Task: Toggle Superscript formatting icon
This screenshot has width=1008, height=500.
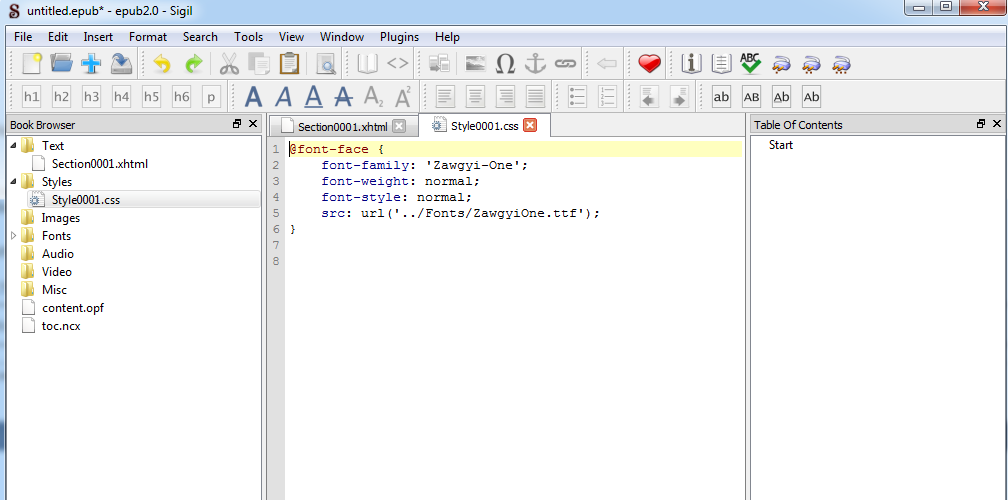Action: point(403,97)
